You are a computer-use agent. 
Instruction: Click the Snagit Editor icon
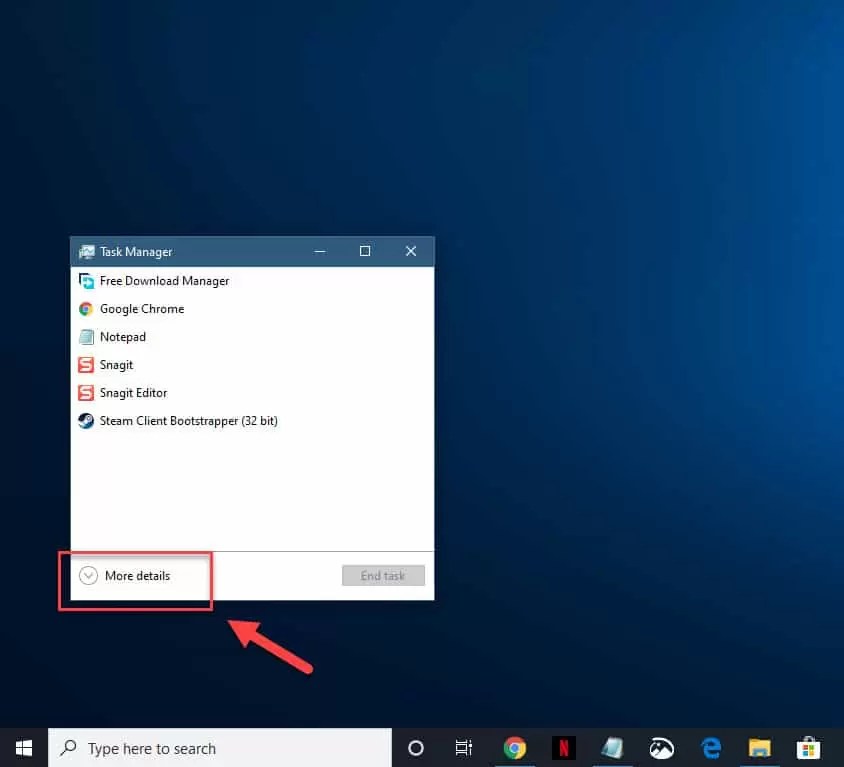[86, 393]
